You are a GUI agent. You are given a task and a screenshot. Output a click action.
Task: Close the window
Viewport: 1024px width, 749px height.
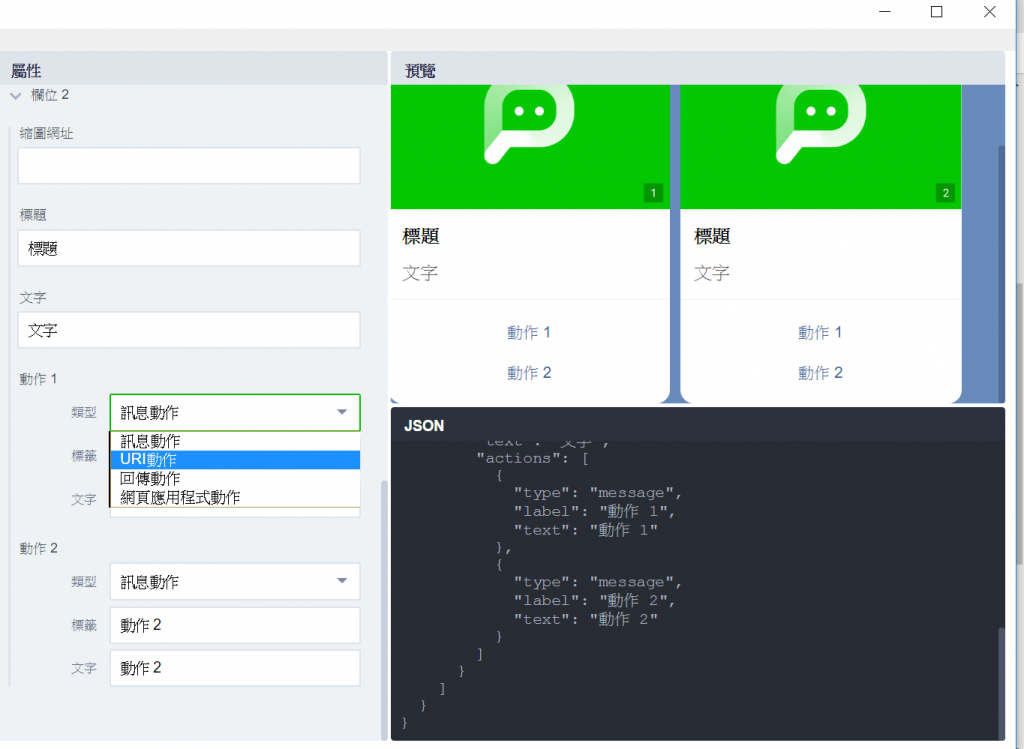(x=989, y=12)
